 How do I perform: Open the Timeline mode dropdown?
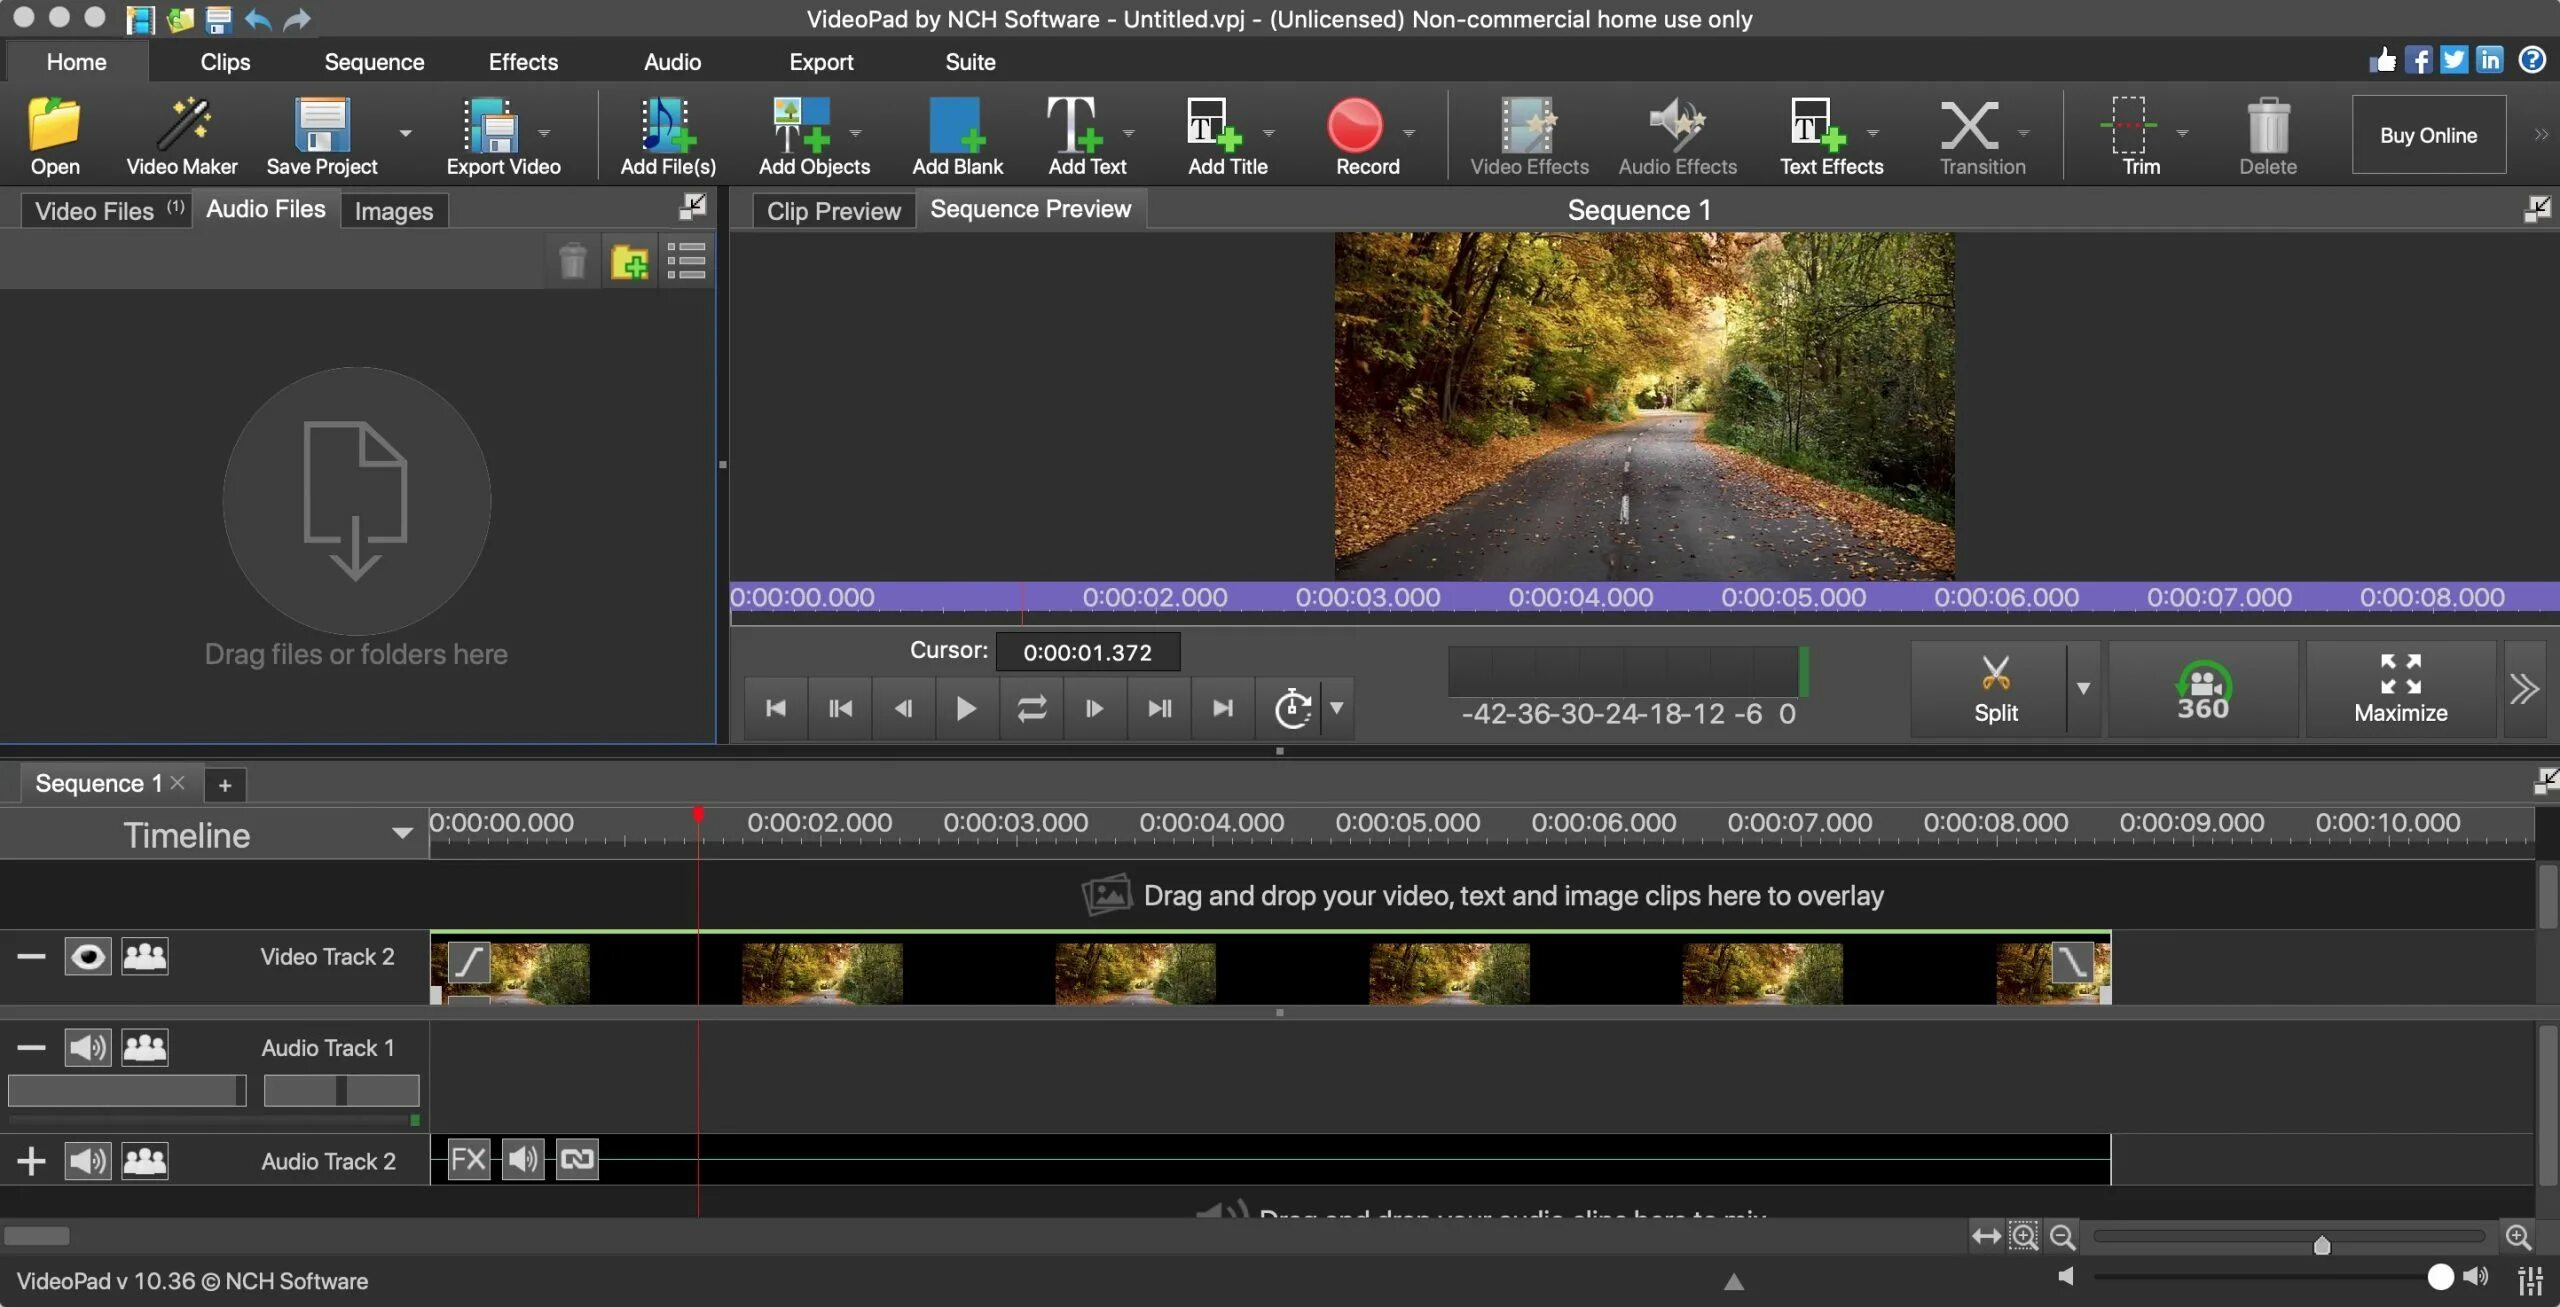402,834
